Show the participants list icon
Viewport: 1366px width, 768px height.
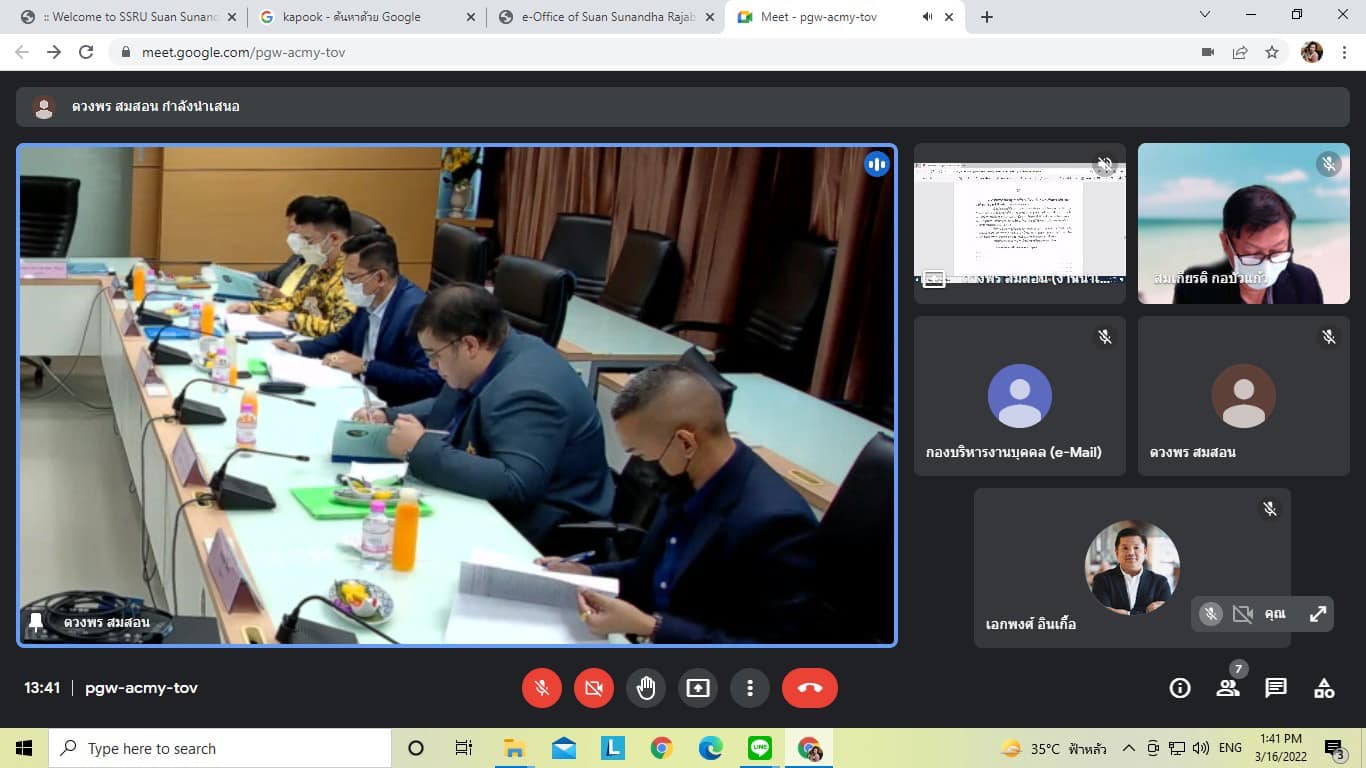click(x=1227, y=688)
